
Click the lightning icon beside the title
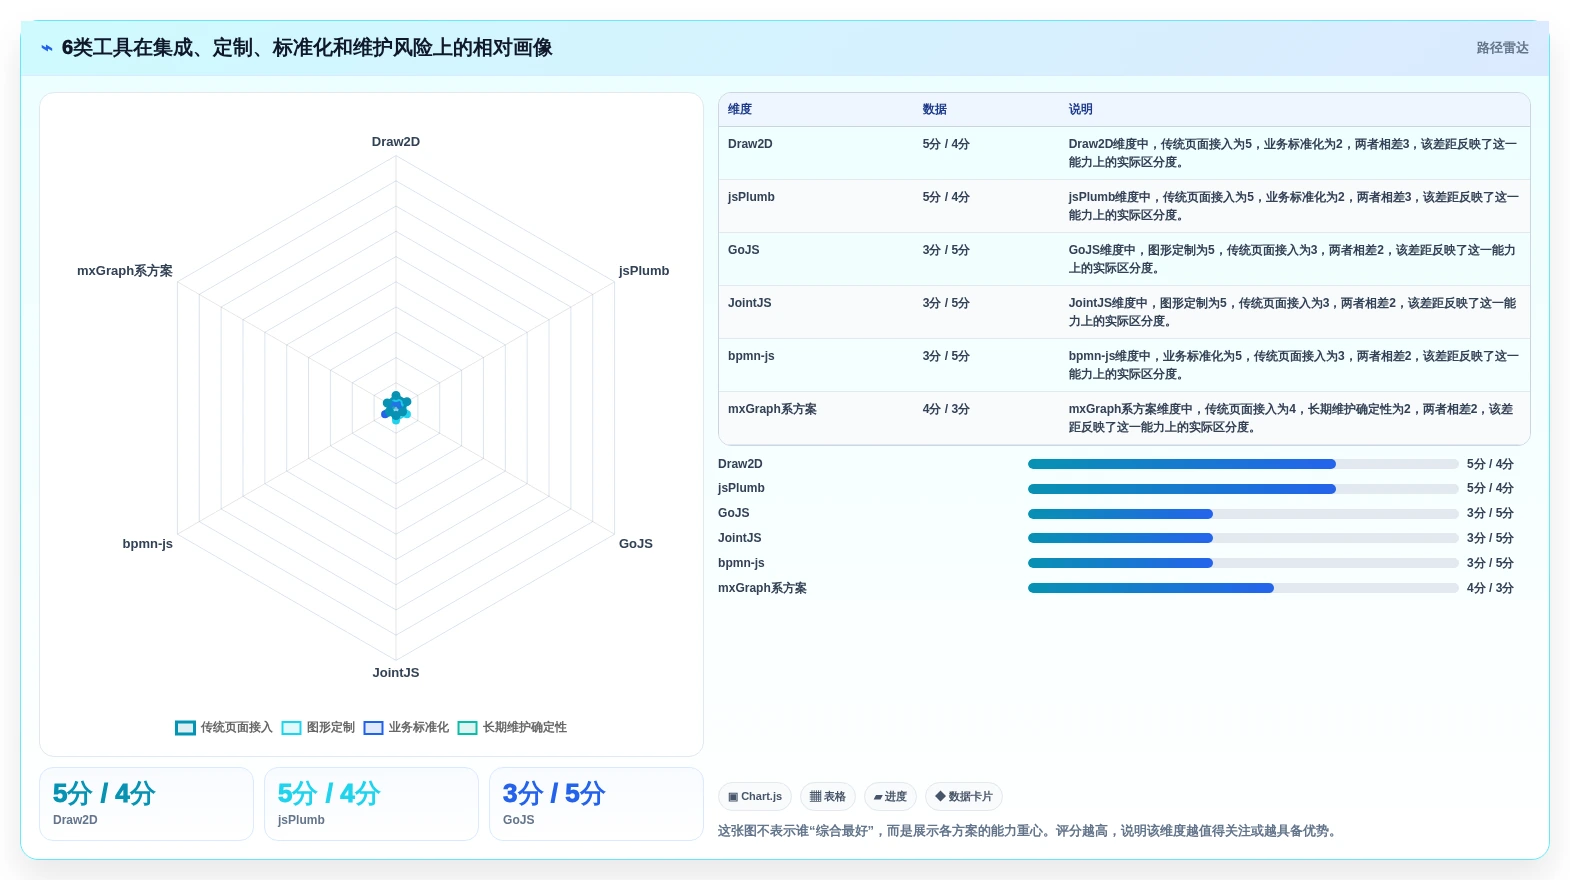pos(47,48)
